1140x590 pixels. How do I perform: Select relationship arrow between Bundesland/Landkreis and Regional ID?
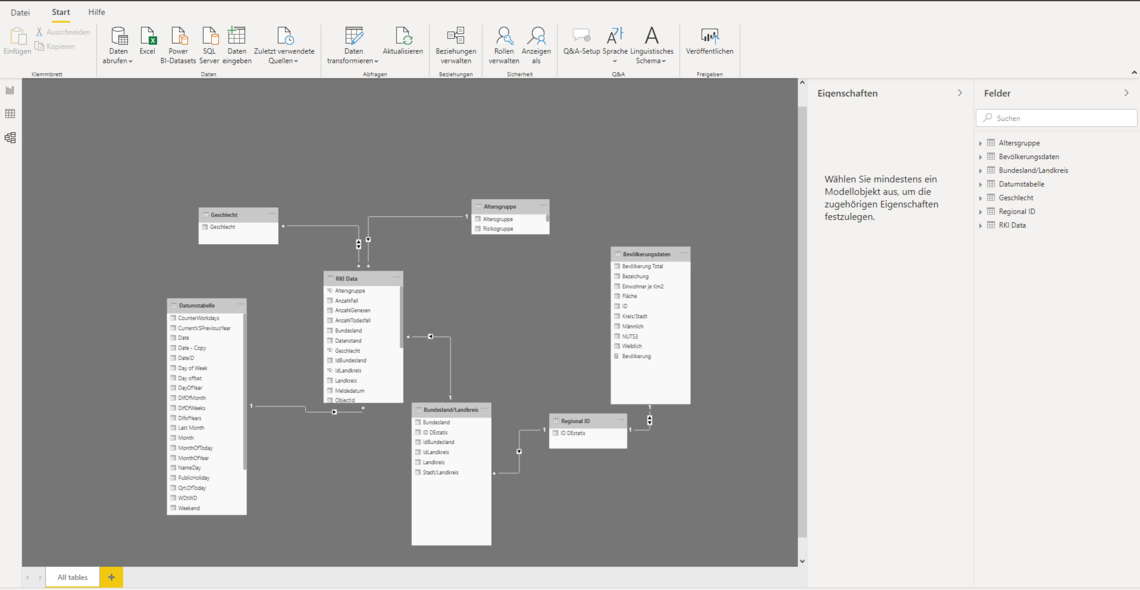pos(519,451)
